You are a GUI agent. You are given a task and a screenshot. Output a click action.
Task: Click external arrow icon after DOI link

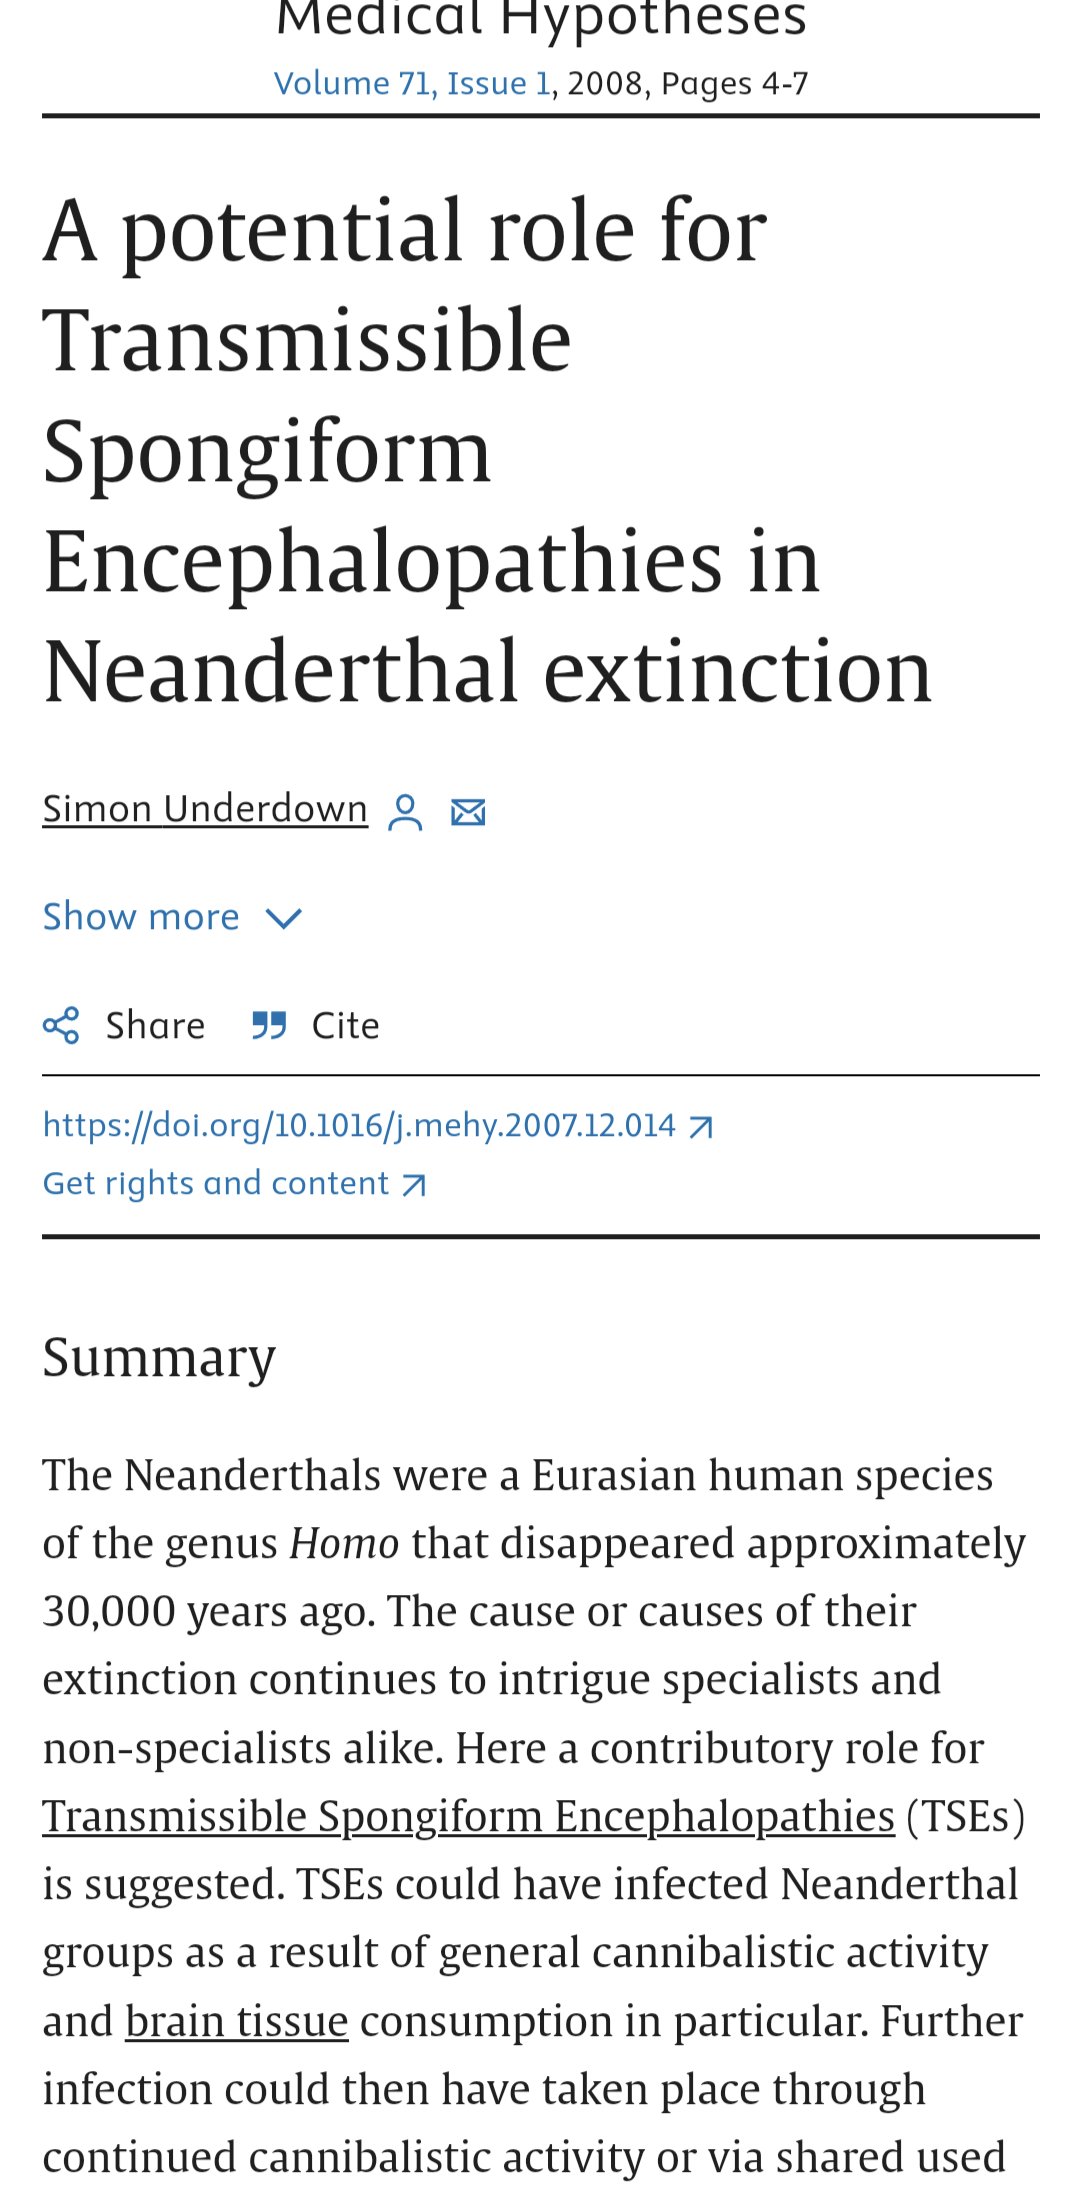coord(701,1128)
